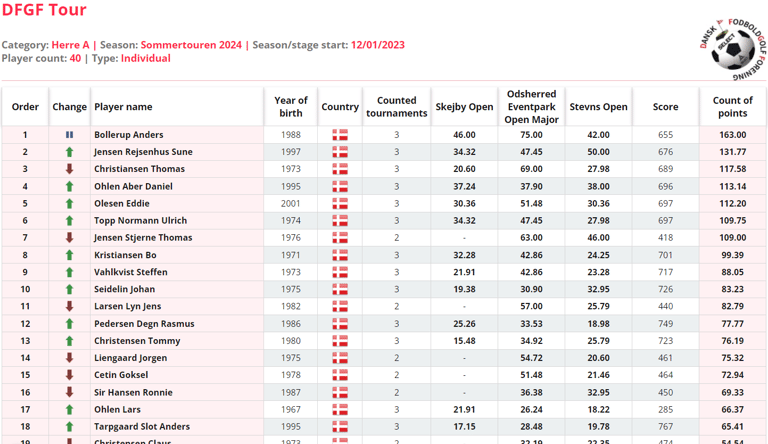
Task: Select player name Topp Normann Ulrich
Action: click(x=141, y=221)
